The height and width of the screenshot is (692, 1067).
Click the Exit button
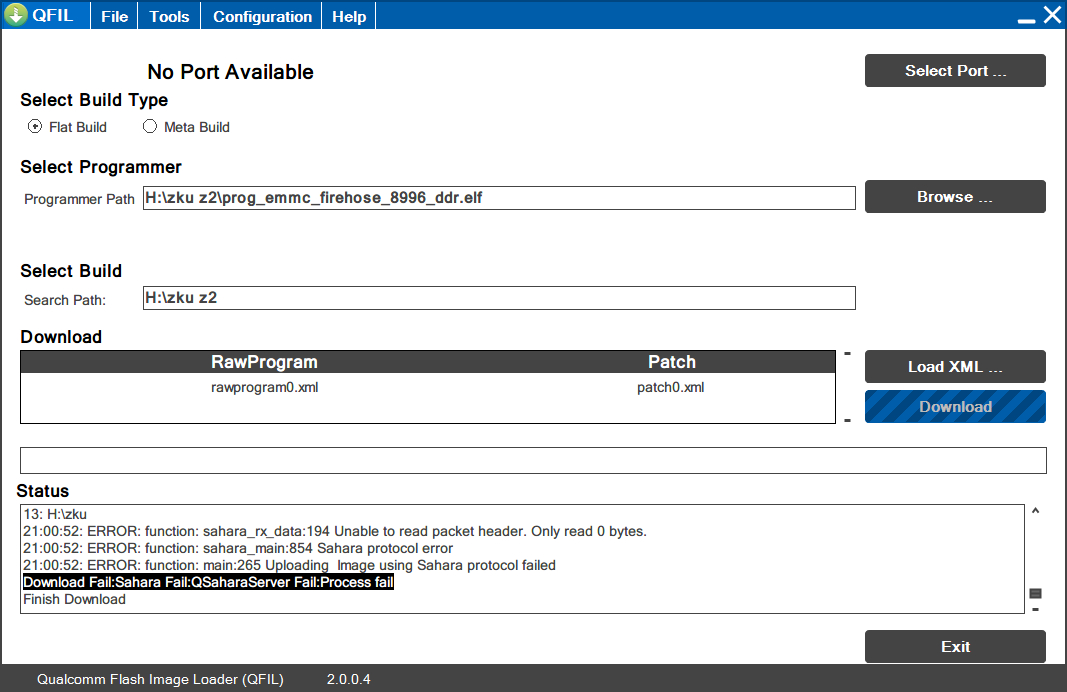pyautogui.click(x=955, y=646)
